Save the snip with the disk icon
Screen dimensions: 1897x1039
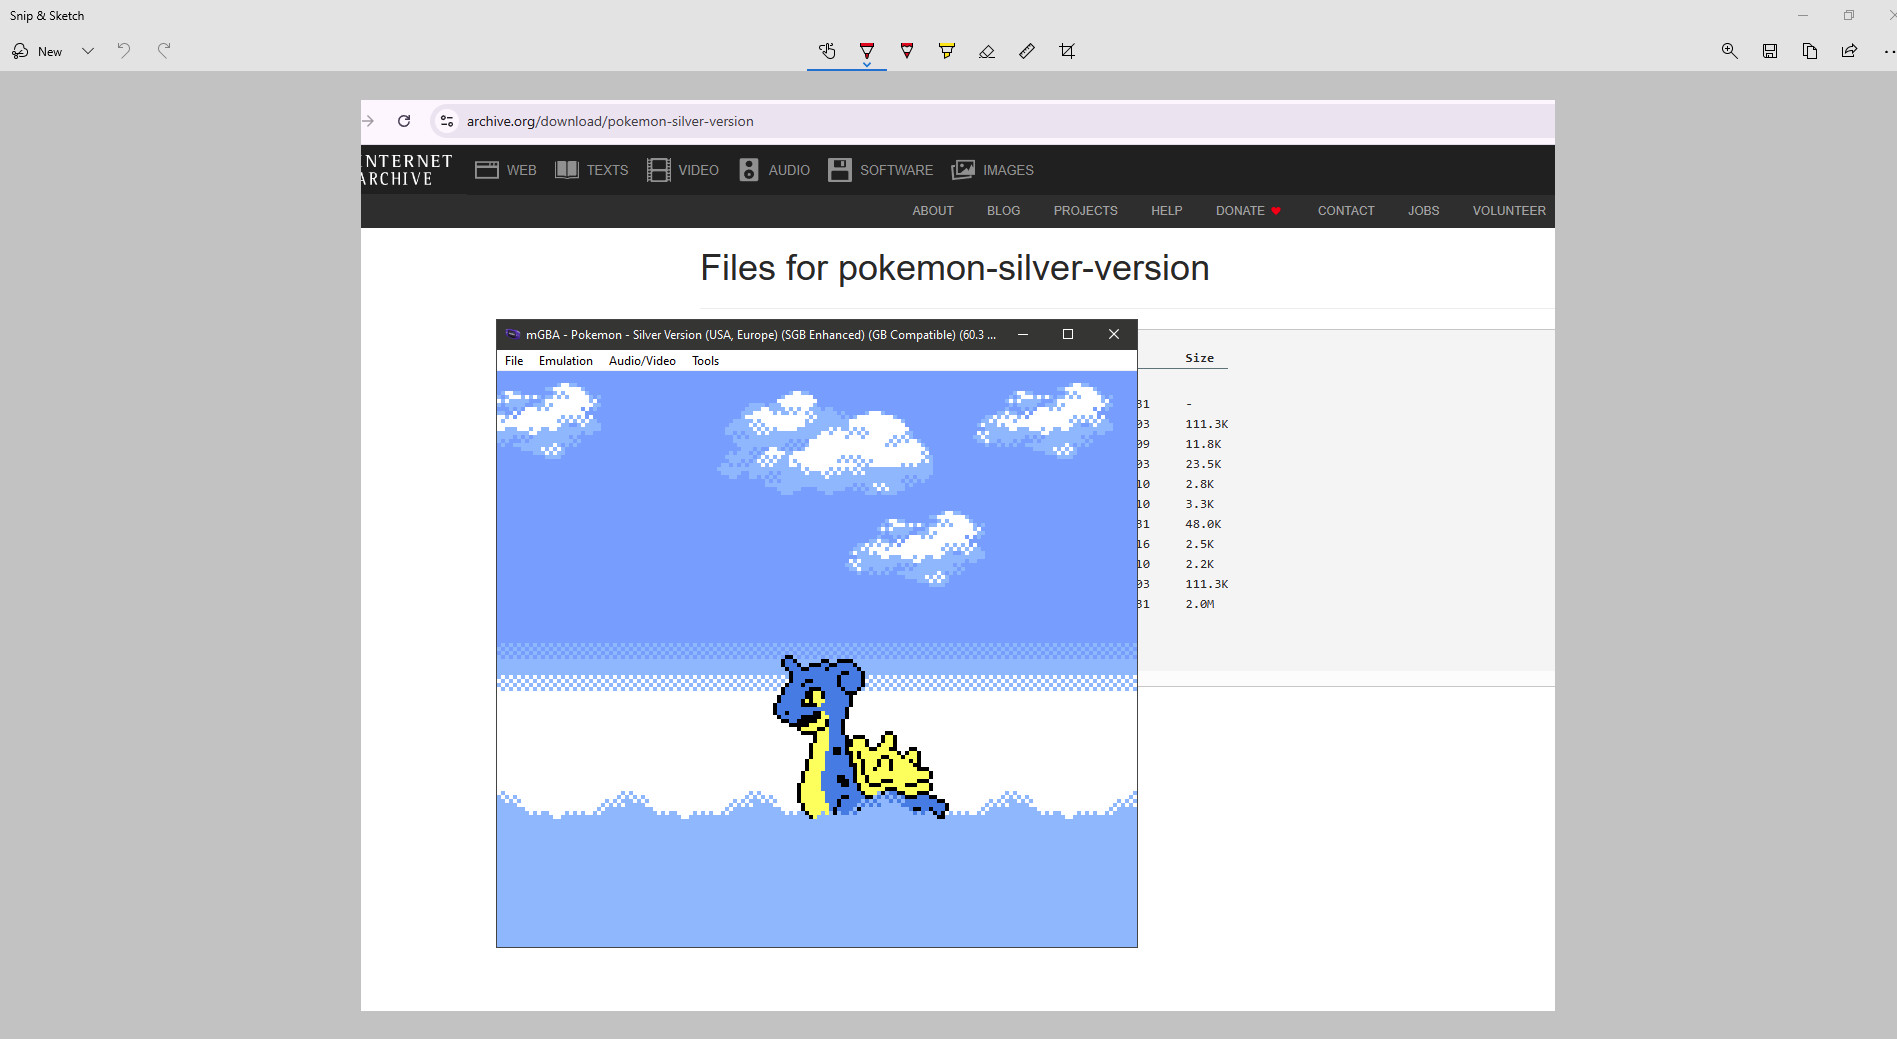pos(1770,51)
